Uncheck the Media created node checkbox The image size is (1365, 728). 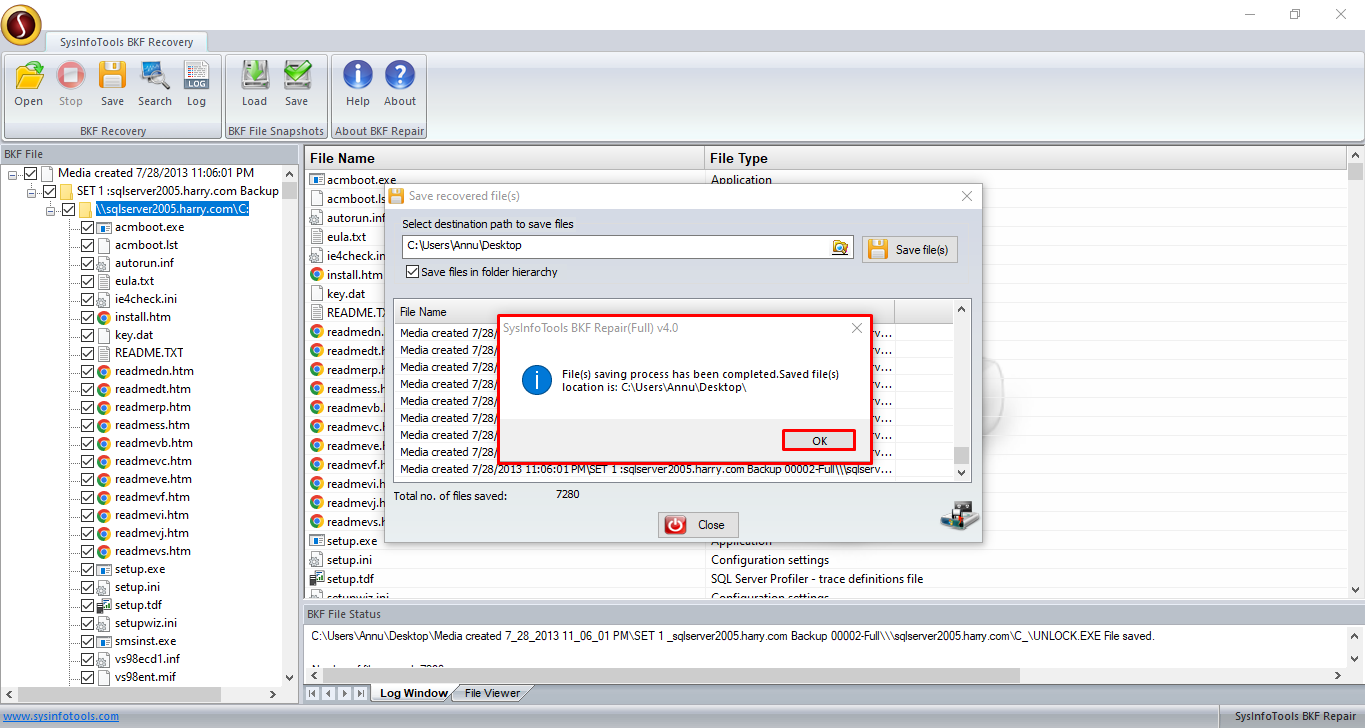(x=30, y=173)
